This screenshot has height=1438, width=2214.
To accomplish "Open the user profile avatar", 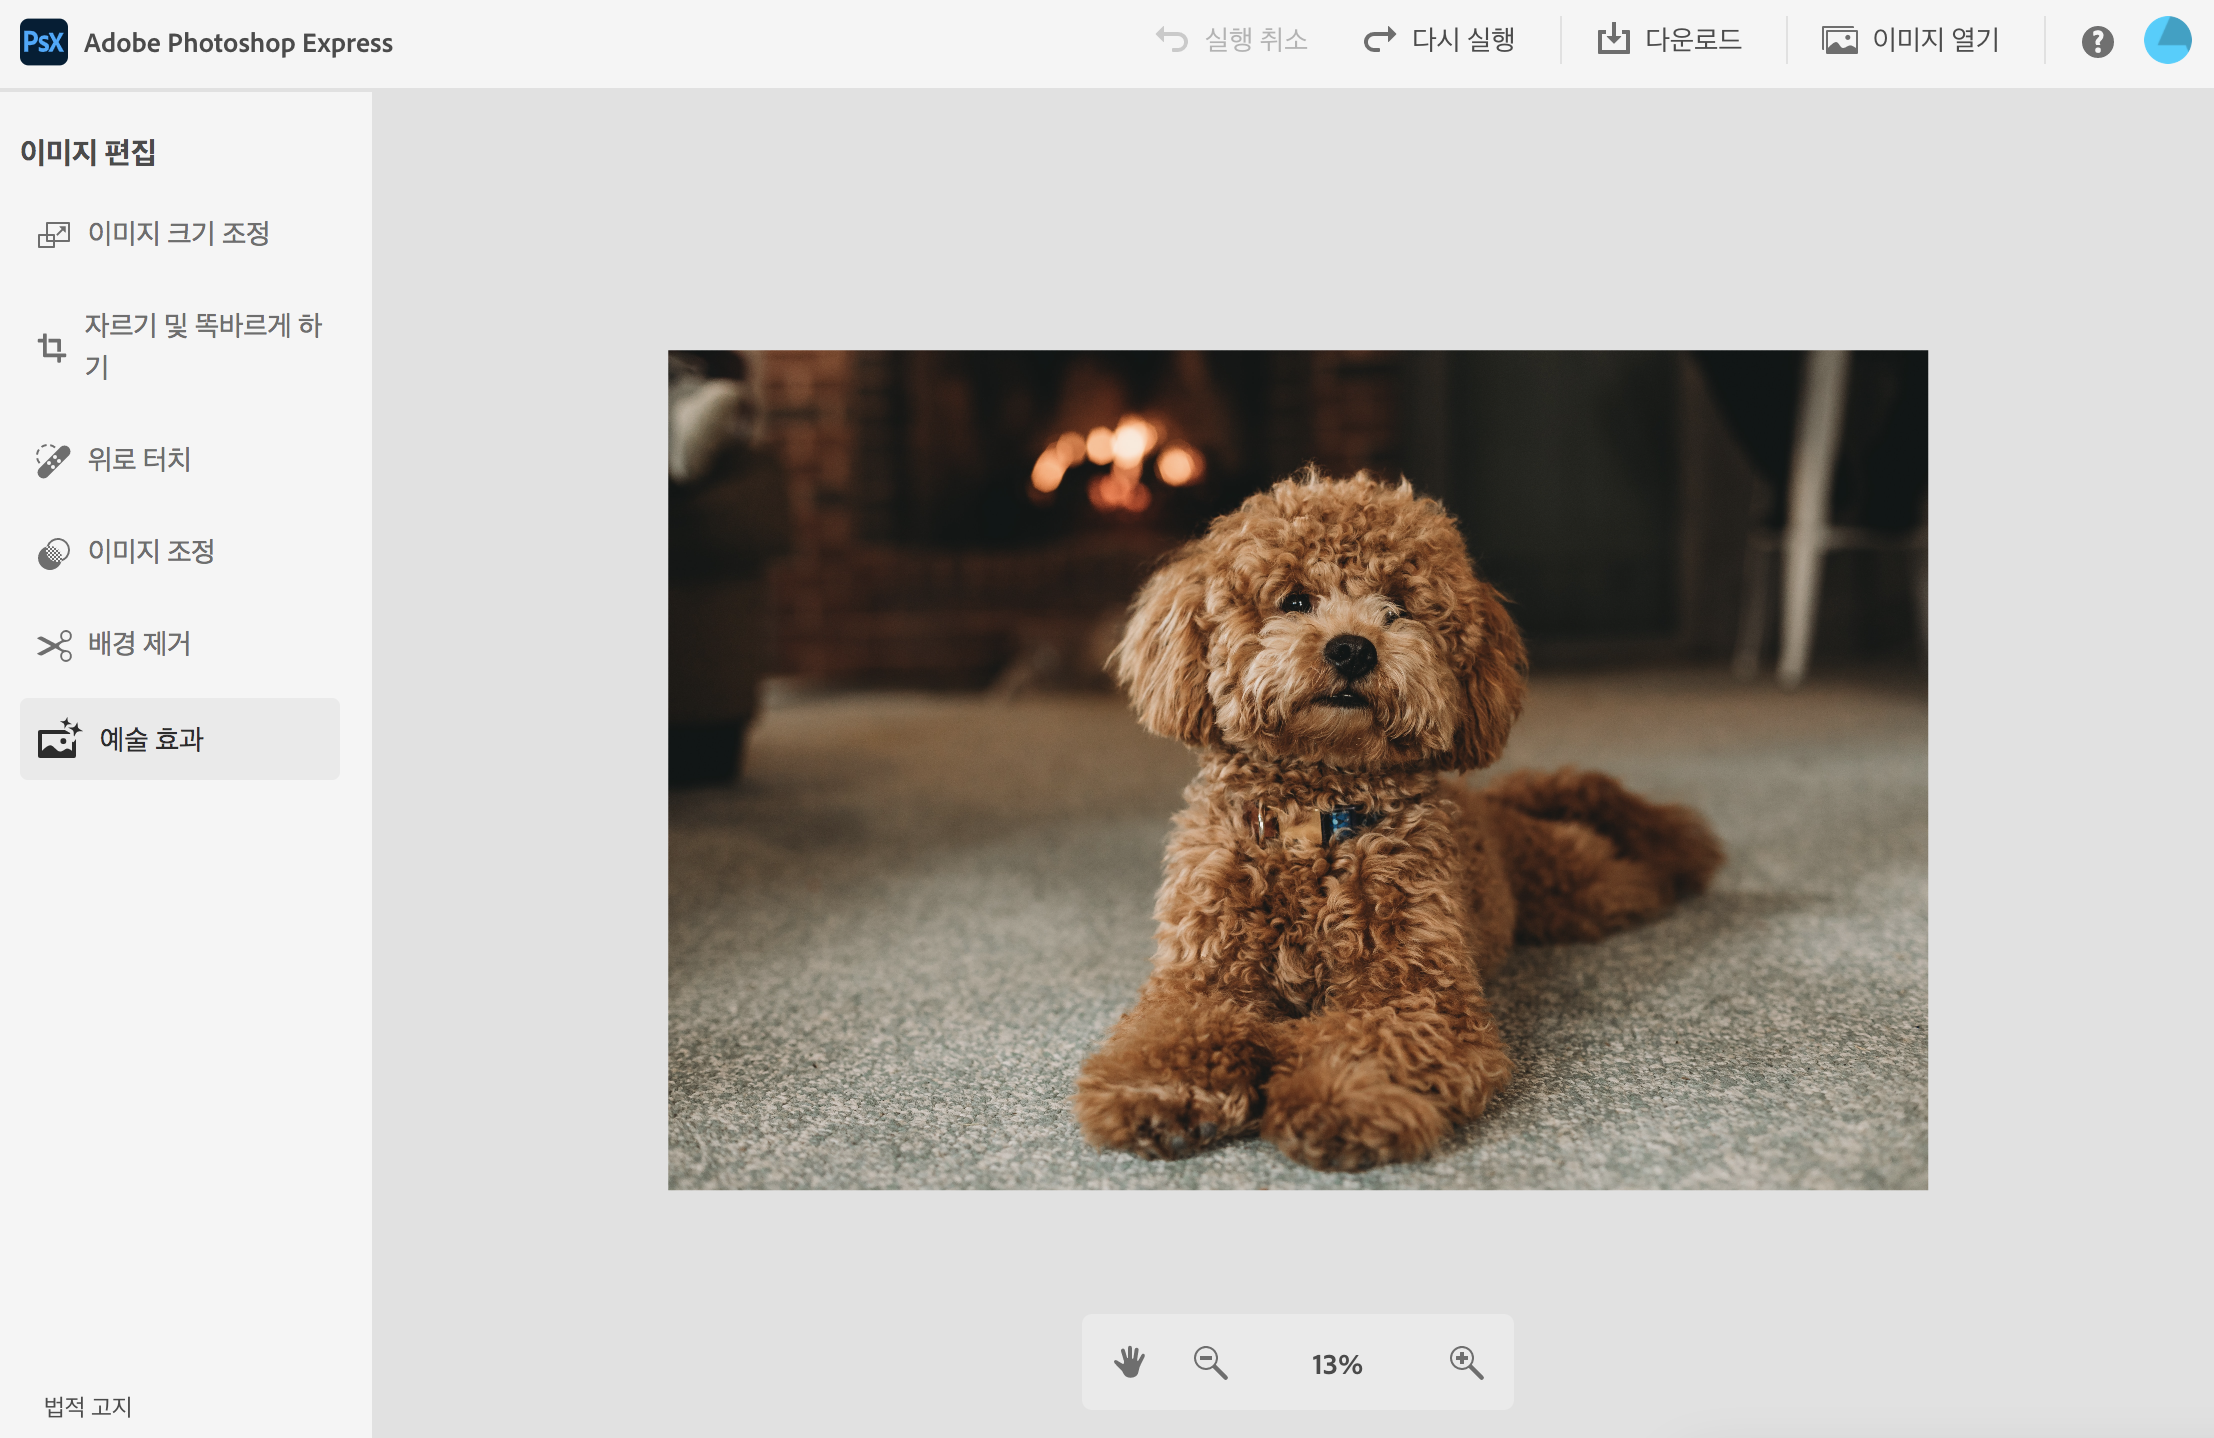I will [2167, 41].
